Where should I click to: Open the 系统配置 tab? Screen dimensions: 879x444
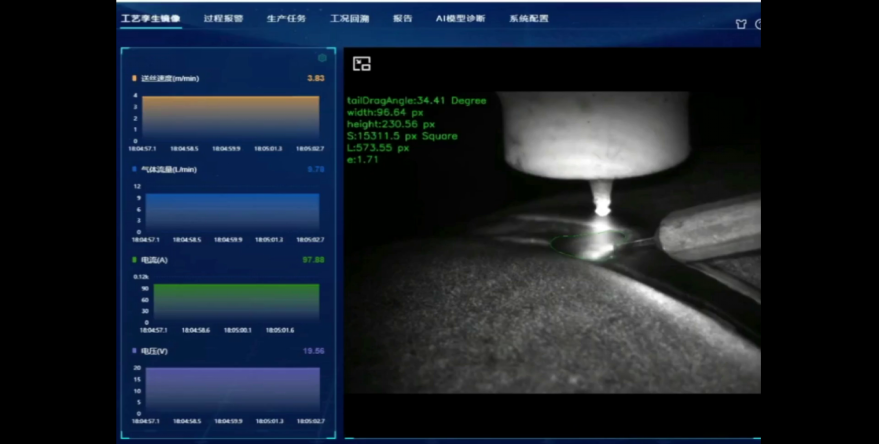(x=529, y=18)
